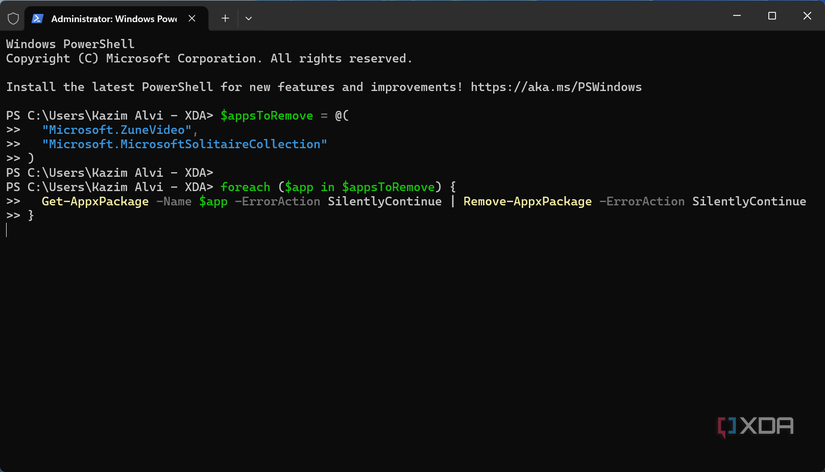The image size is (825, 472).
Task: Close the Administrator: Windows PowerShell tab
Action: [191, 18]
